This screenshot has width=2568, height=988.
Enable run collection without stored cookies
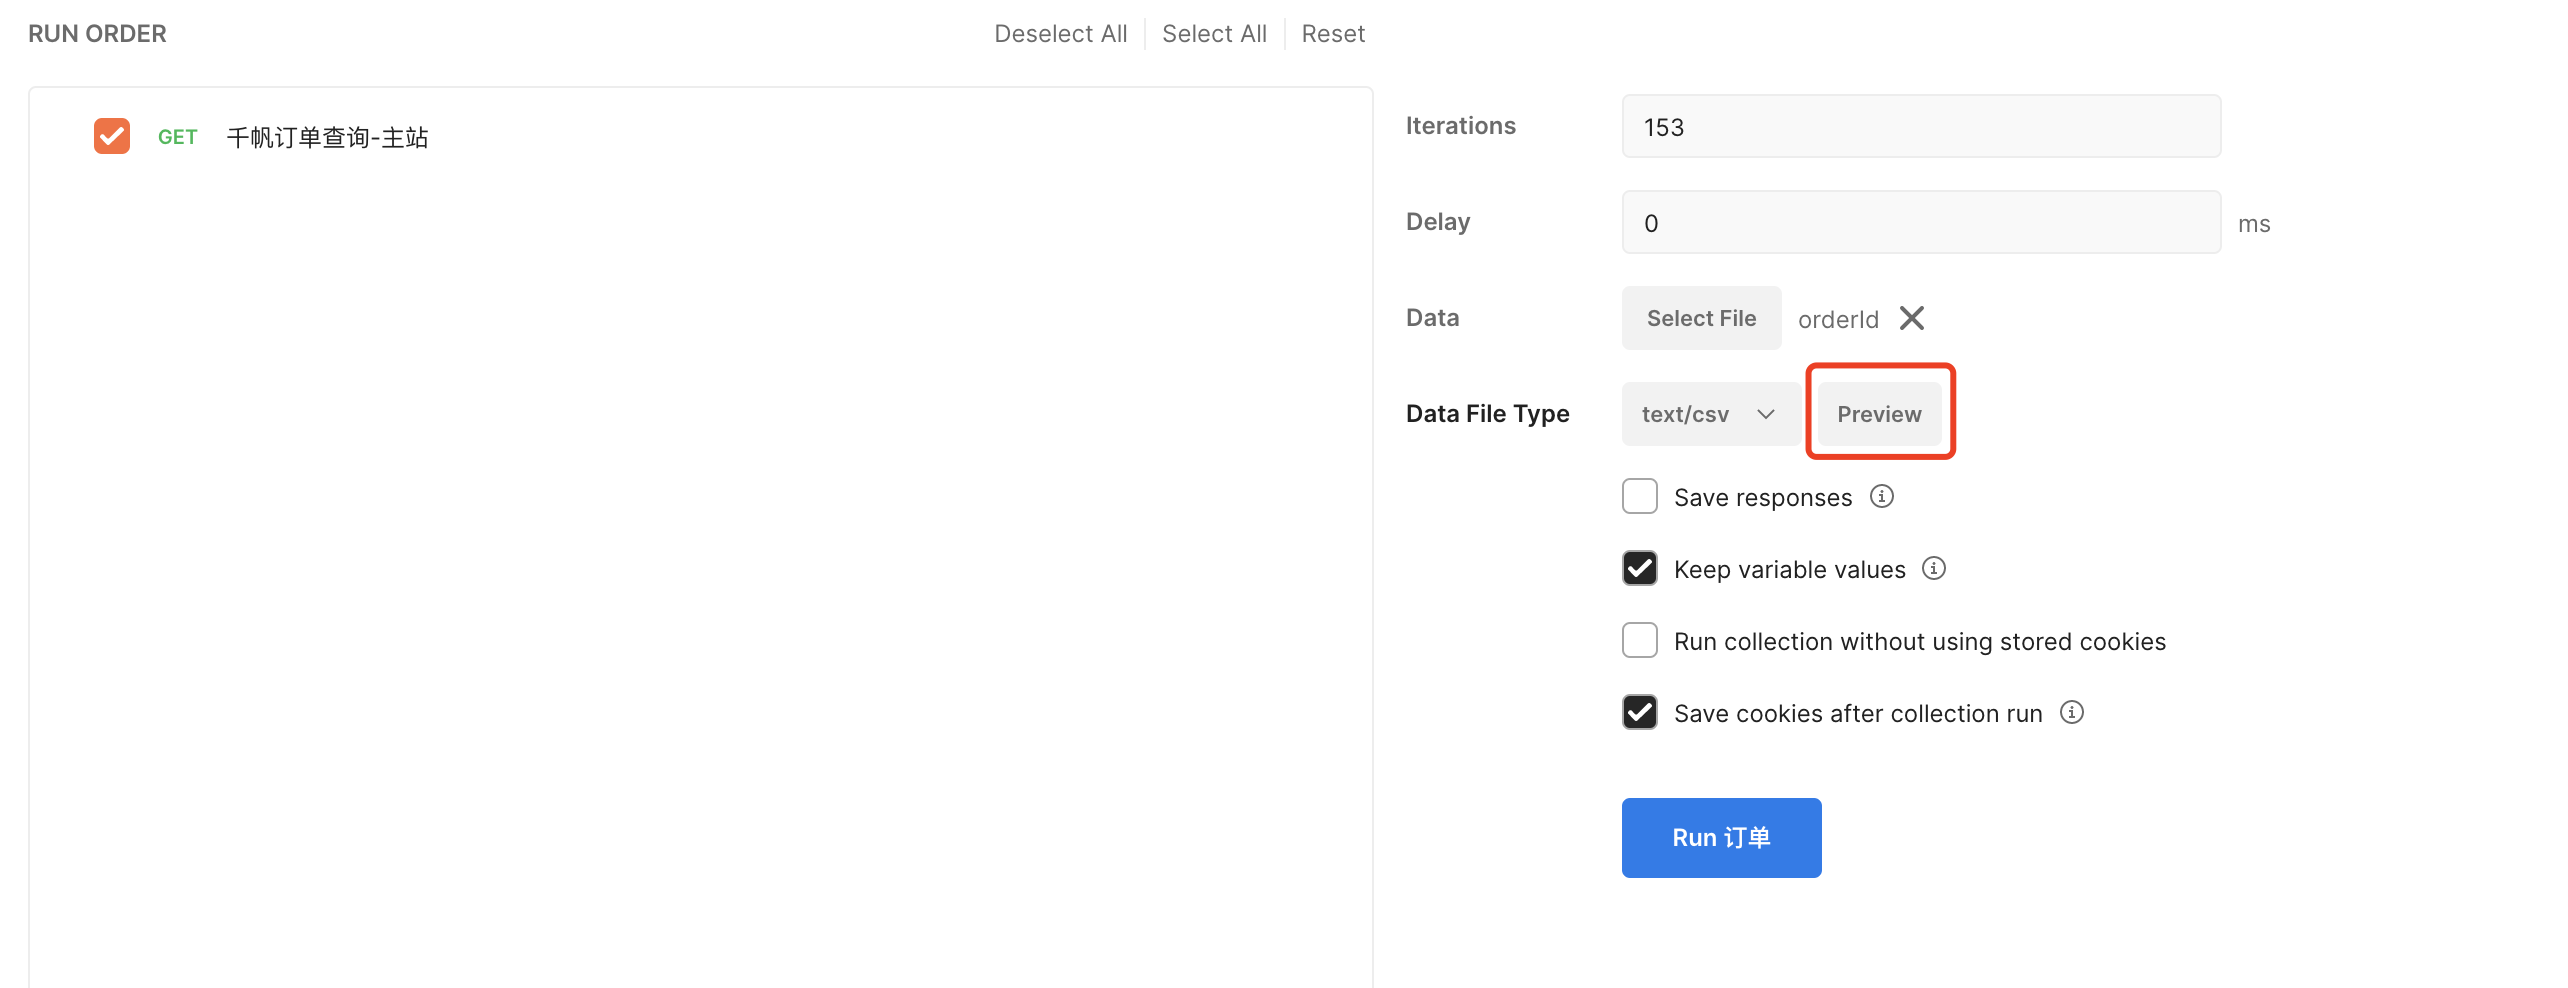(1639, 641)
